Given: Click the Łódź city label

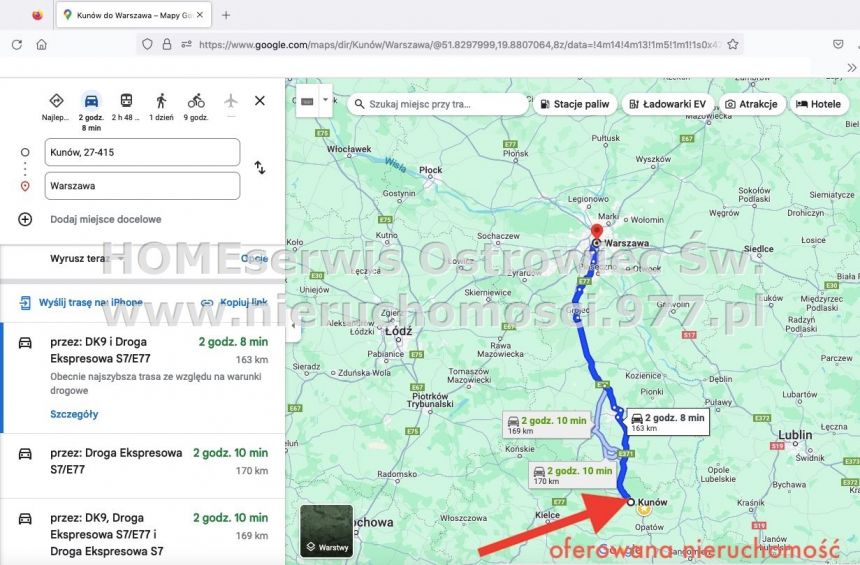Looking at the screenshot, I should coord(399,331).
